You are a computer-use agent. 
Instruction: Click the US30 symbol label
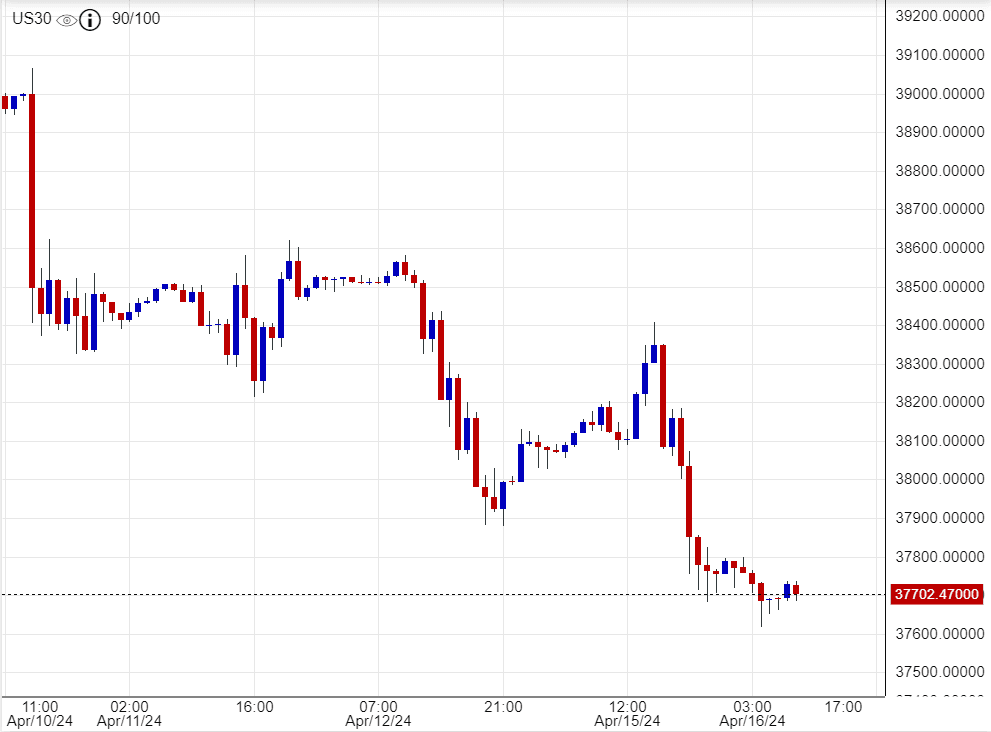click(31, 19)
